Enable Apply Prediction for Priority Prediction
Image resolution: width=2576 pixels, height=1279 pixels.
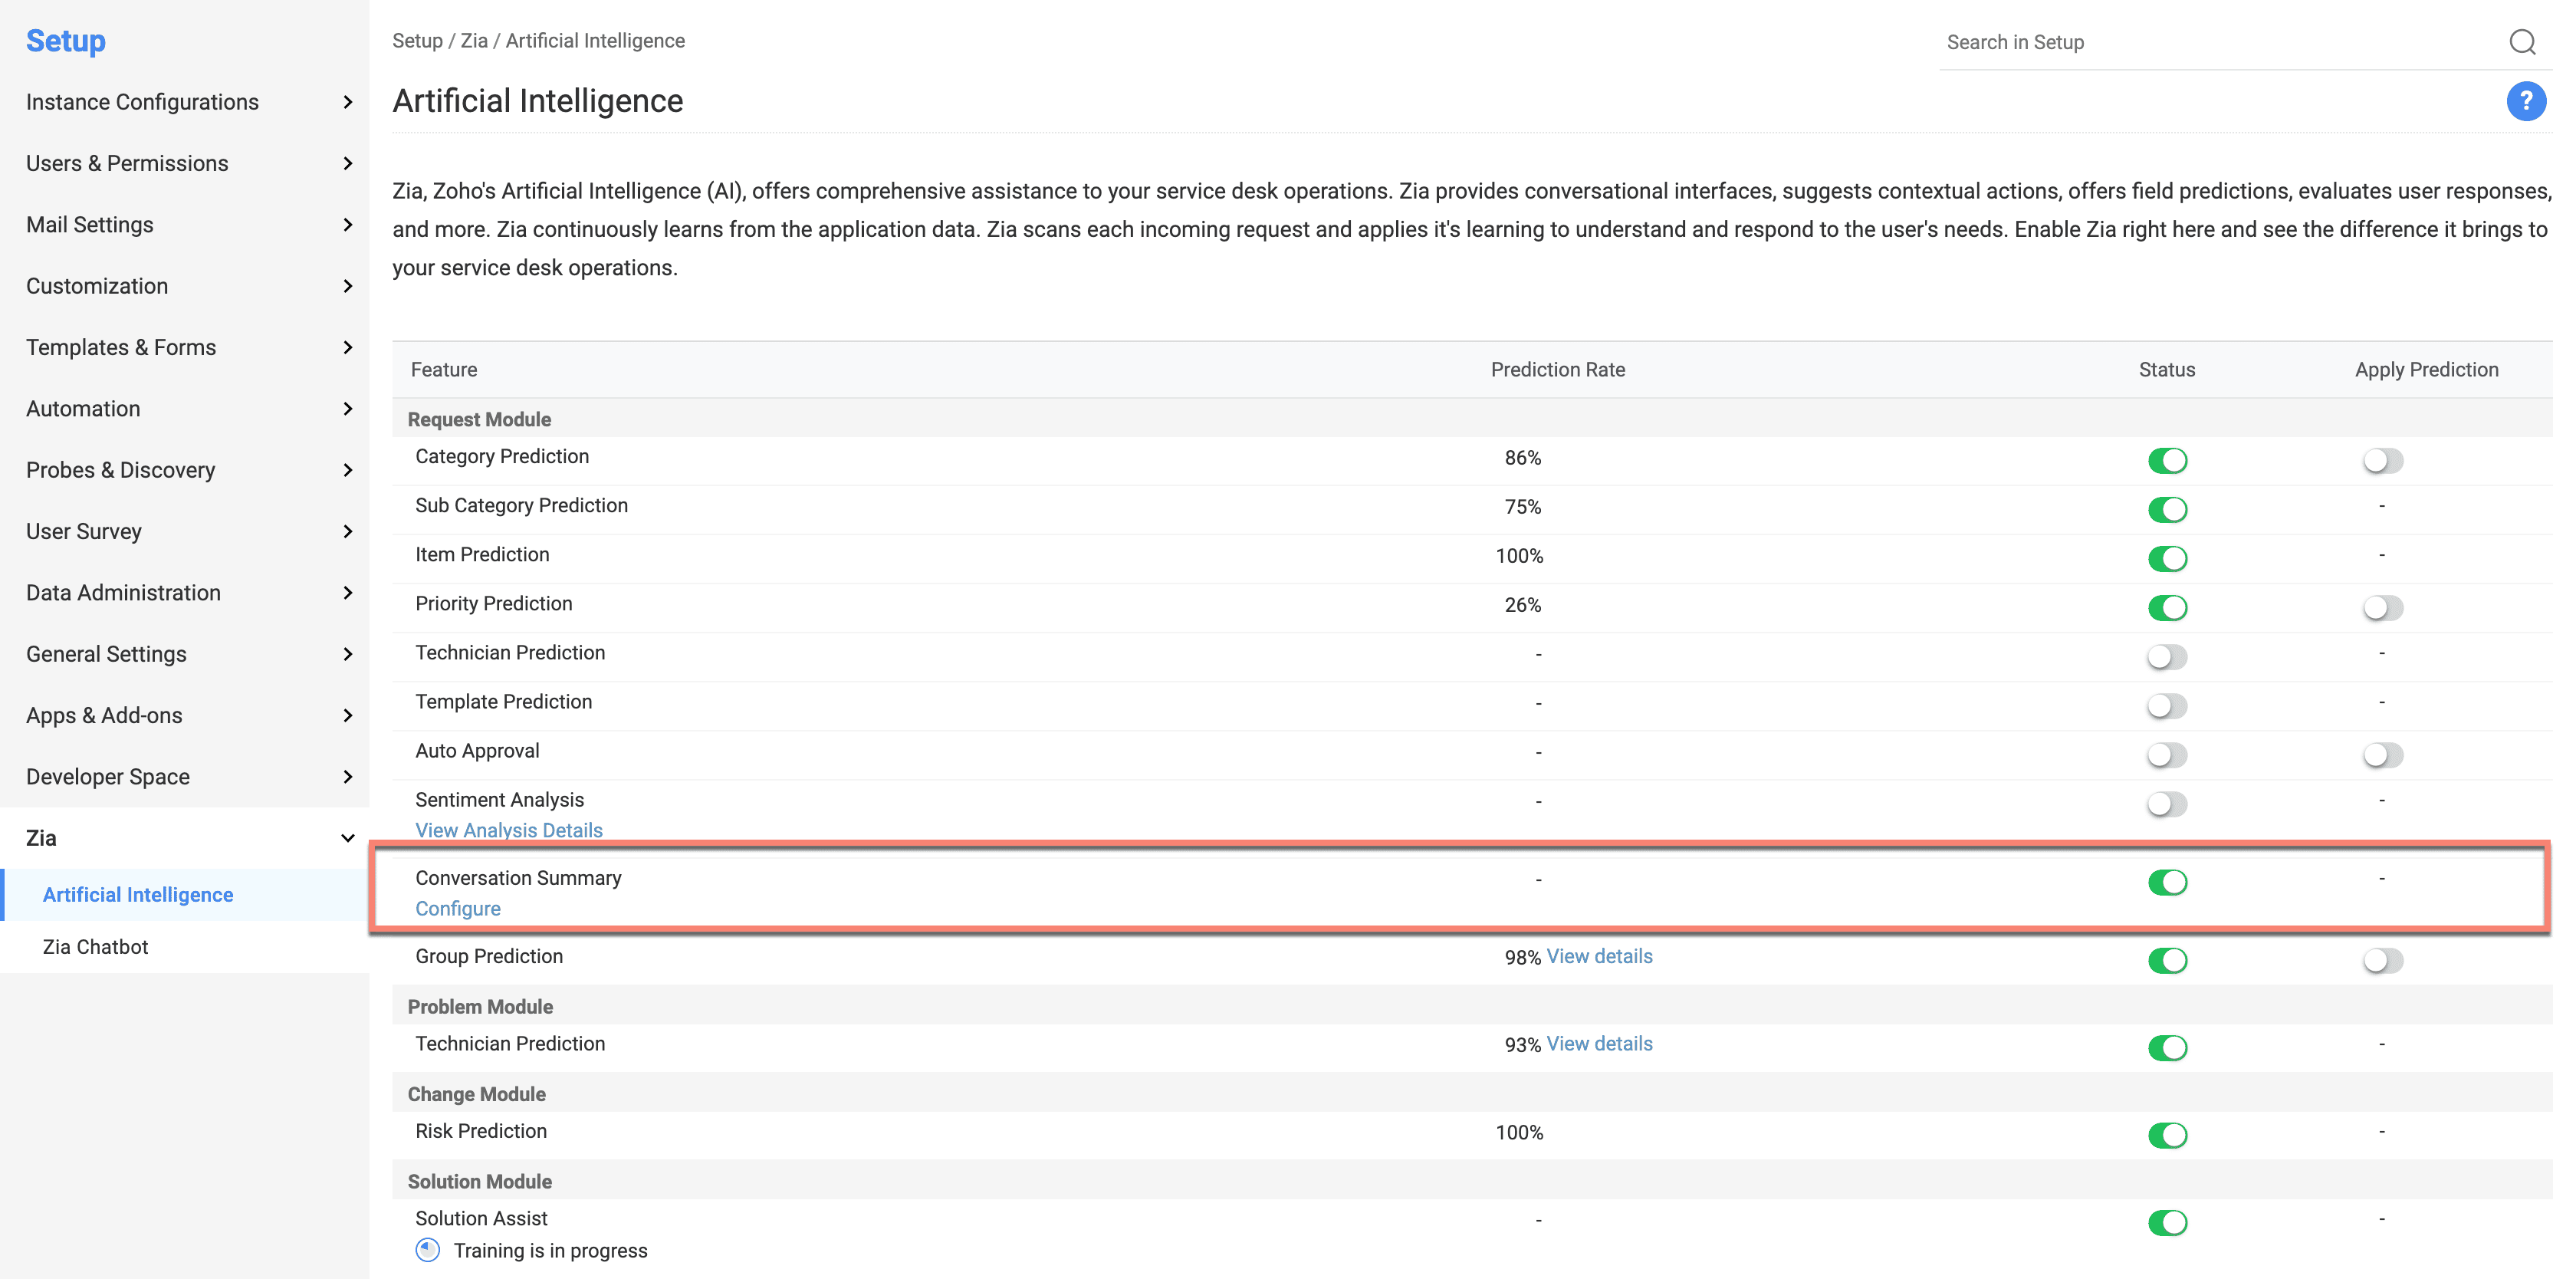click(x=2383, y=607)
